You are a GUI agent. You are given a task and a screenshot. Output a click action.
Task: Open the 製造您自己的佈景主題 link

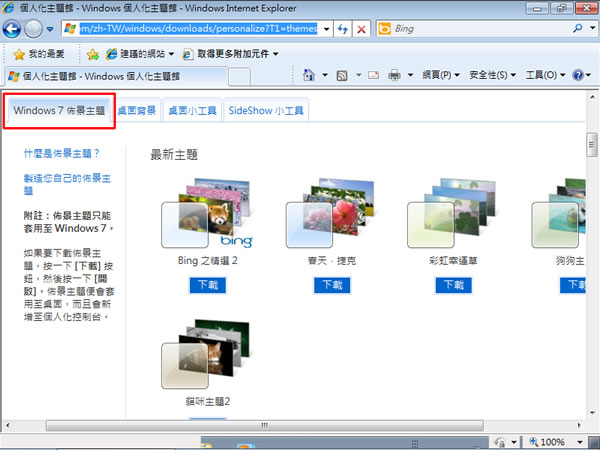pos(67,184)
